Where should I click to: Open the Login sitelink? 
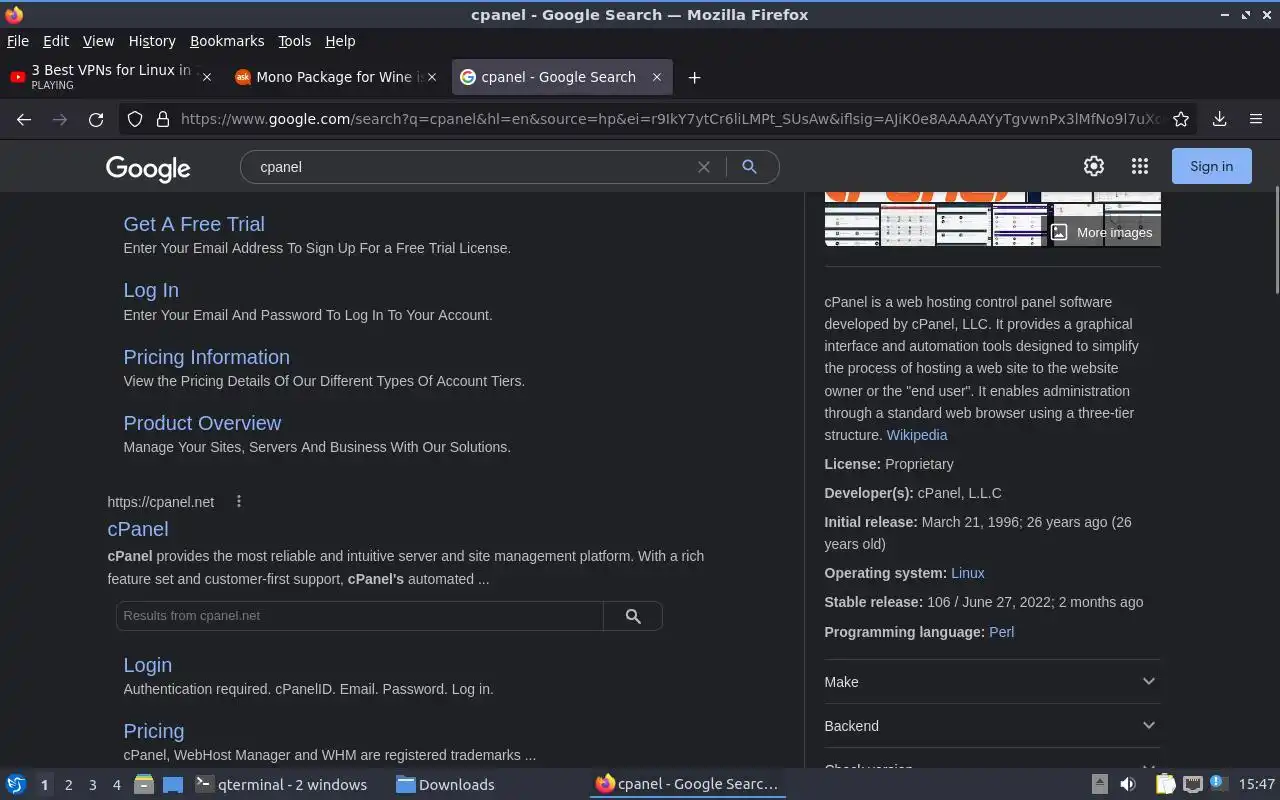point(148,665)
